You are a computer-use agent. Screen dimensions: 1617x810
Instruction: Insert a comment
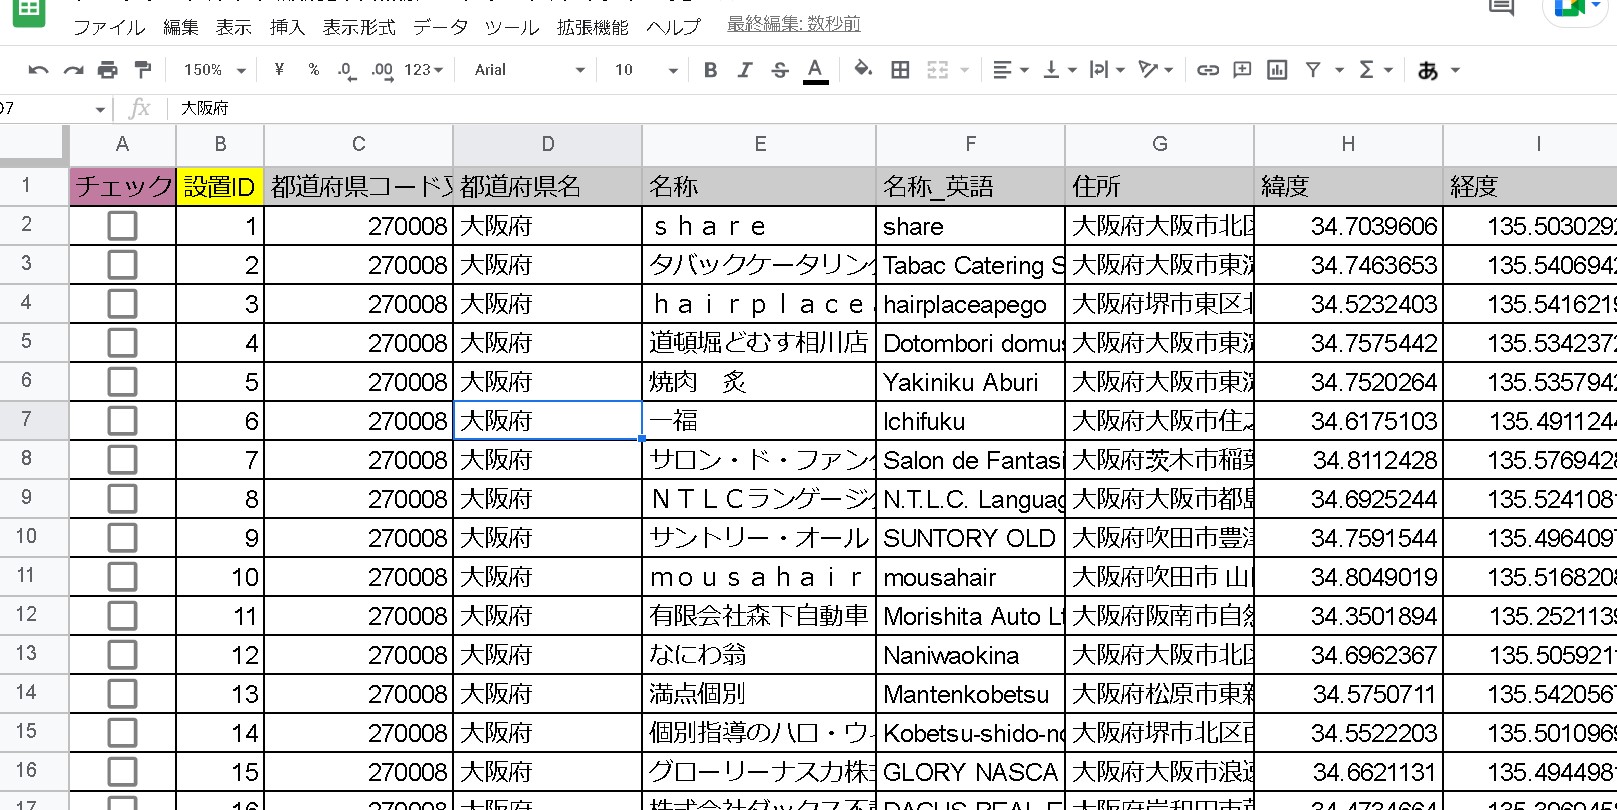coord(1242,70)
